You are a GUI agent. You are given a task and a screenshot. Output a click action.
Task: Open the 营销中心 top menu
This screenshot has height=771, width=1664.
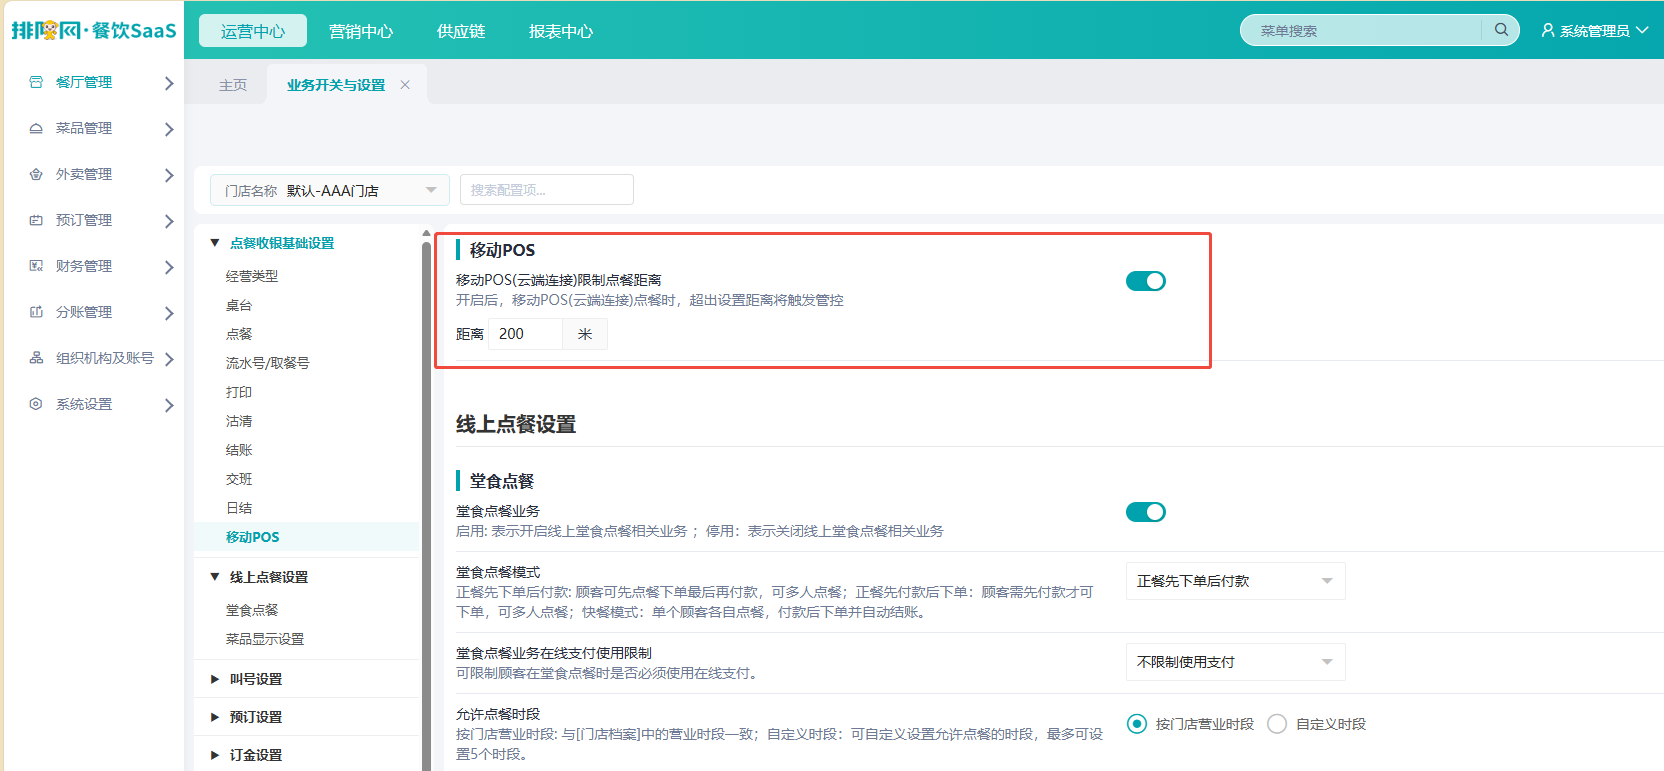coord(361,31)
